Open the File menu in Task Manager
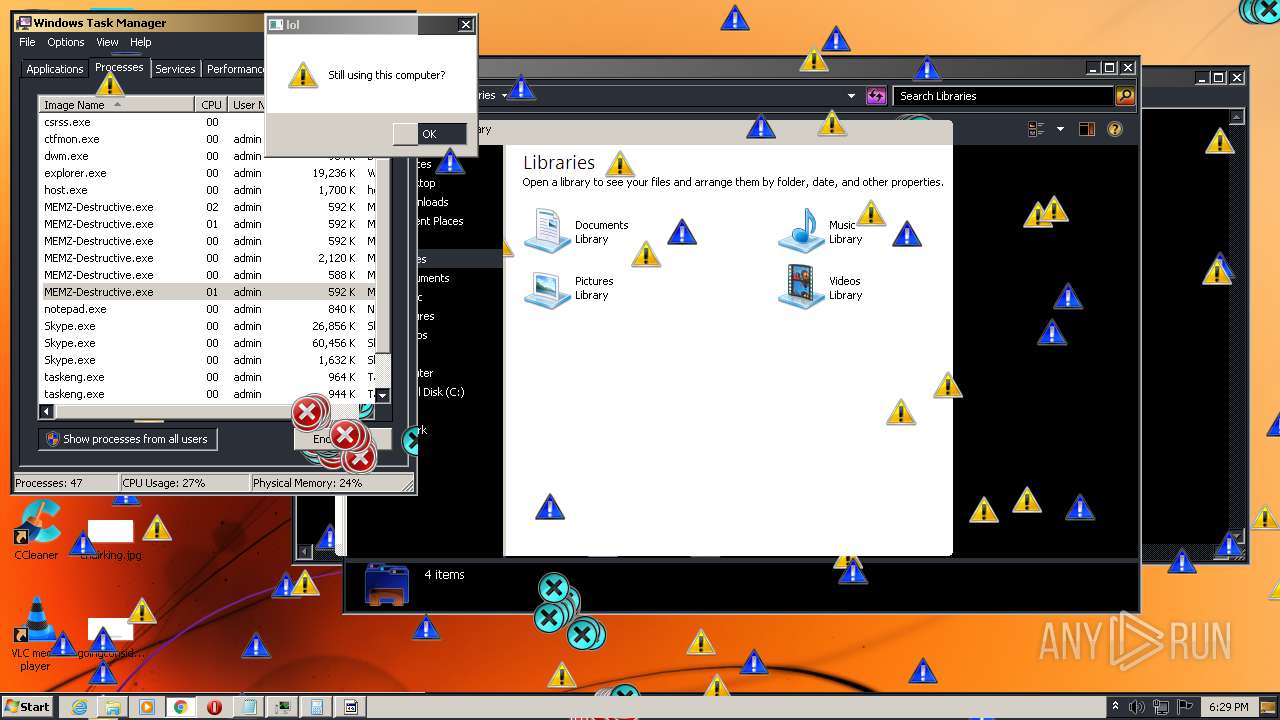 (27, 42)
